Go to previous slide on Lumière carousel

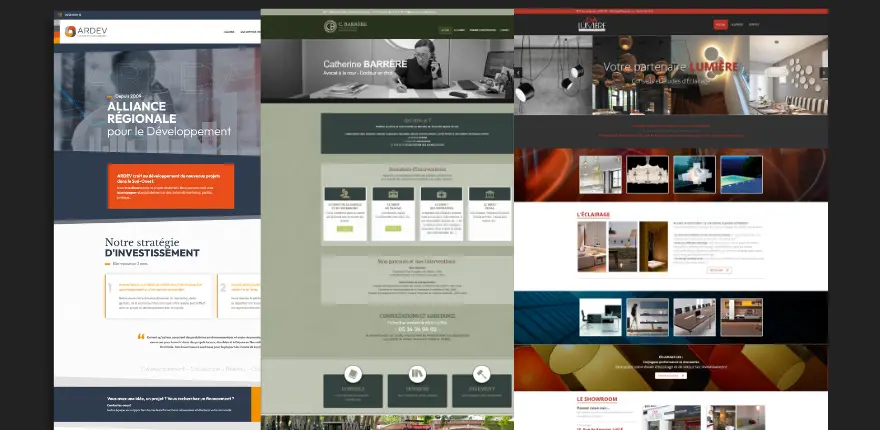tap(518, 72)
